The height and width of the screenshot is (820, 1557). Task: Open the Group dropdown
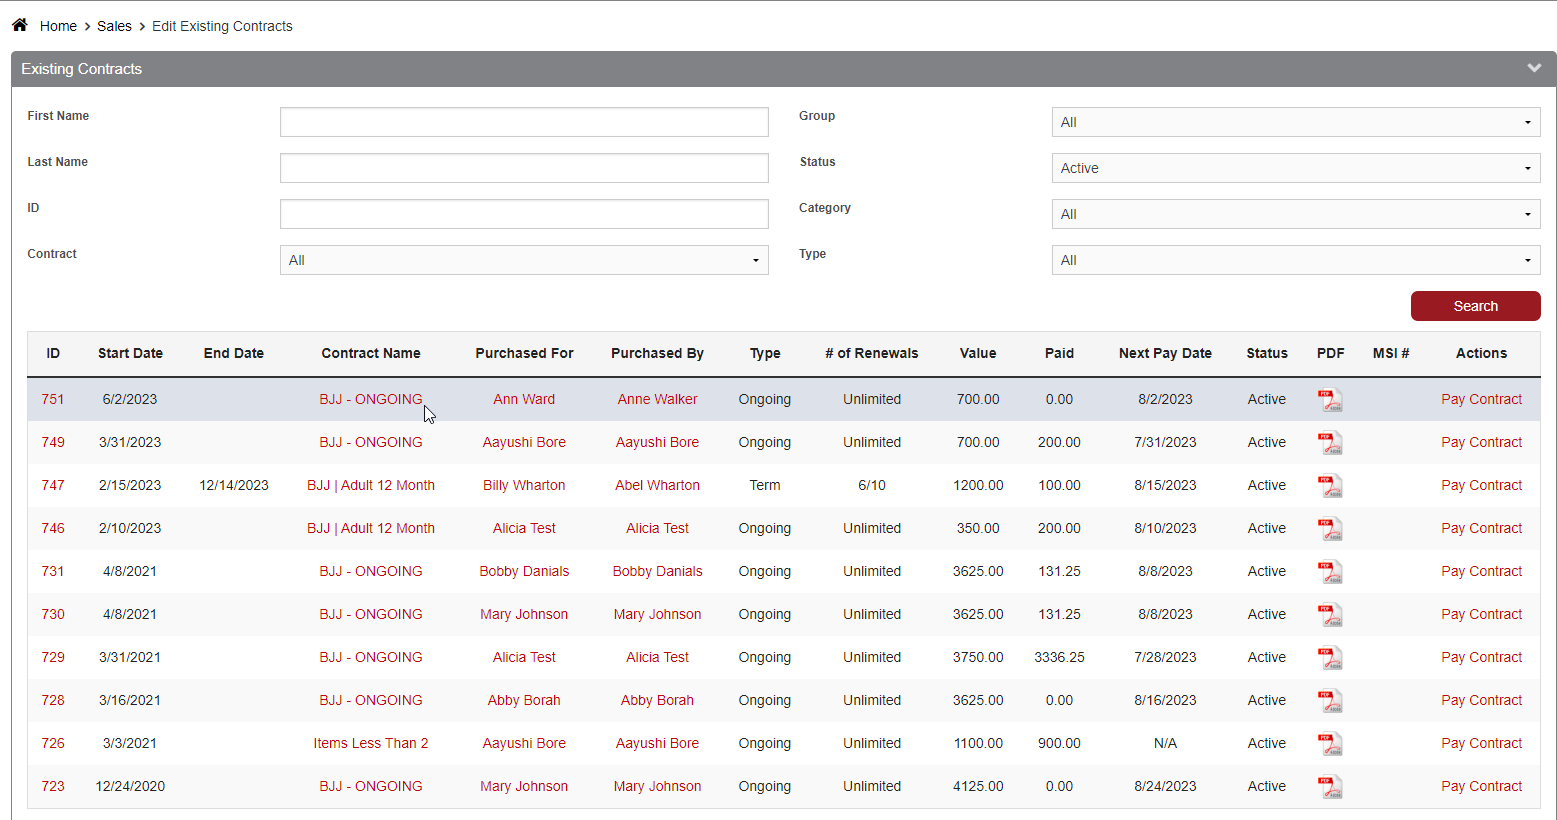click(1295, 122)
